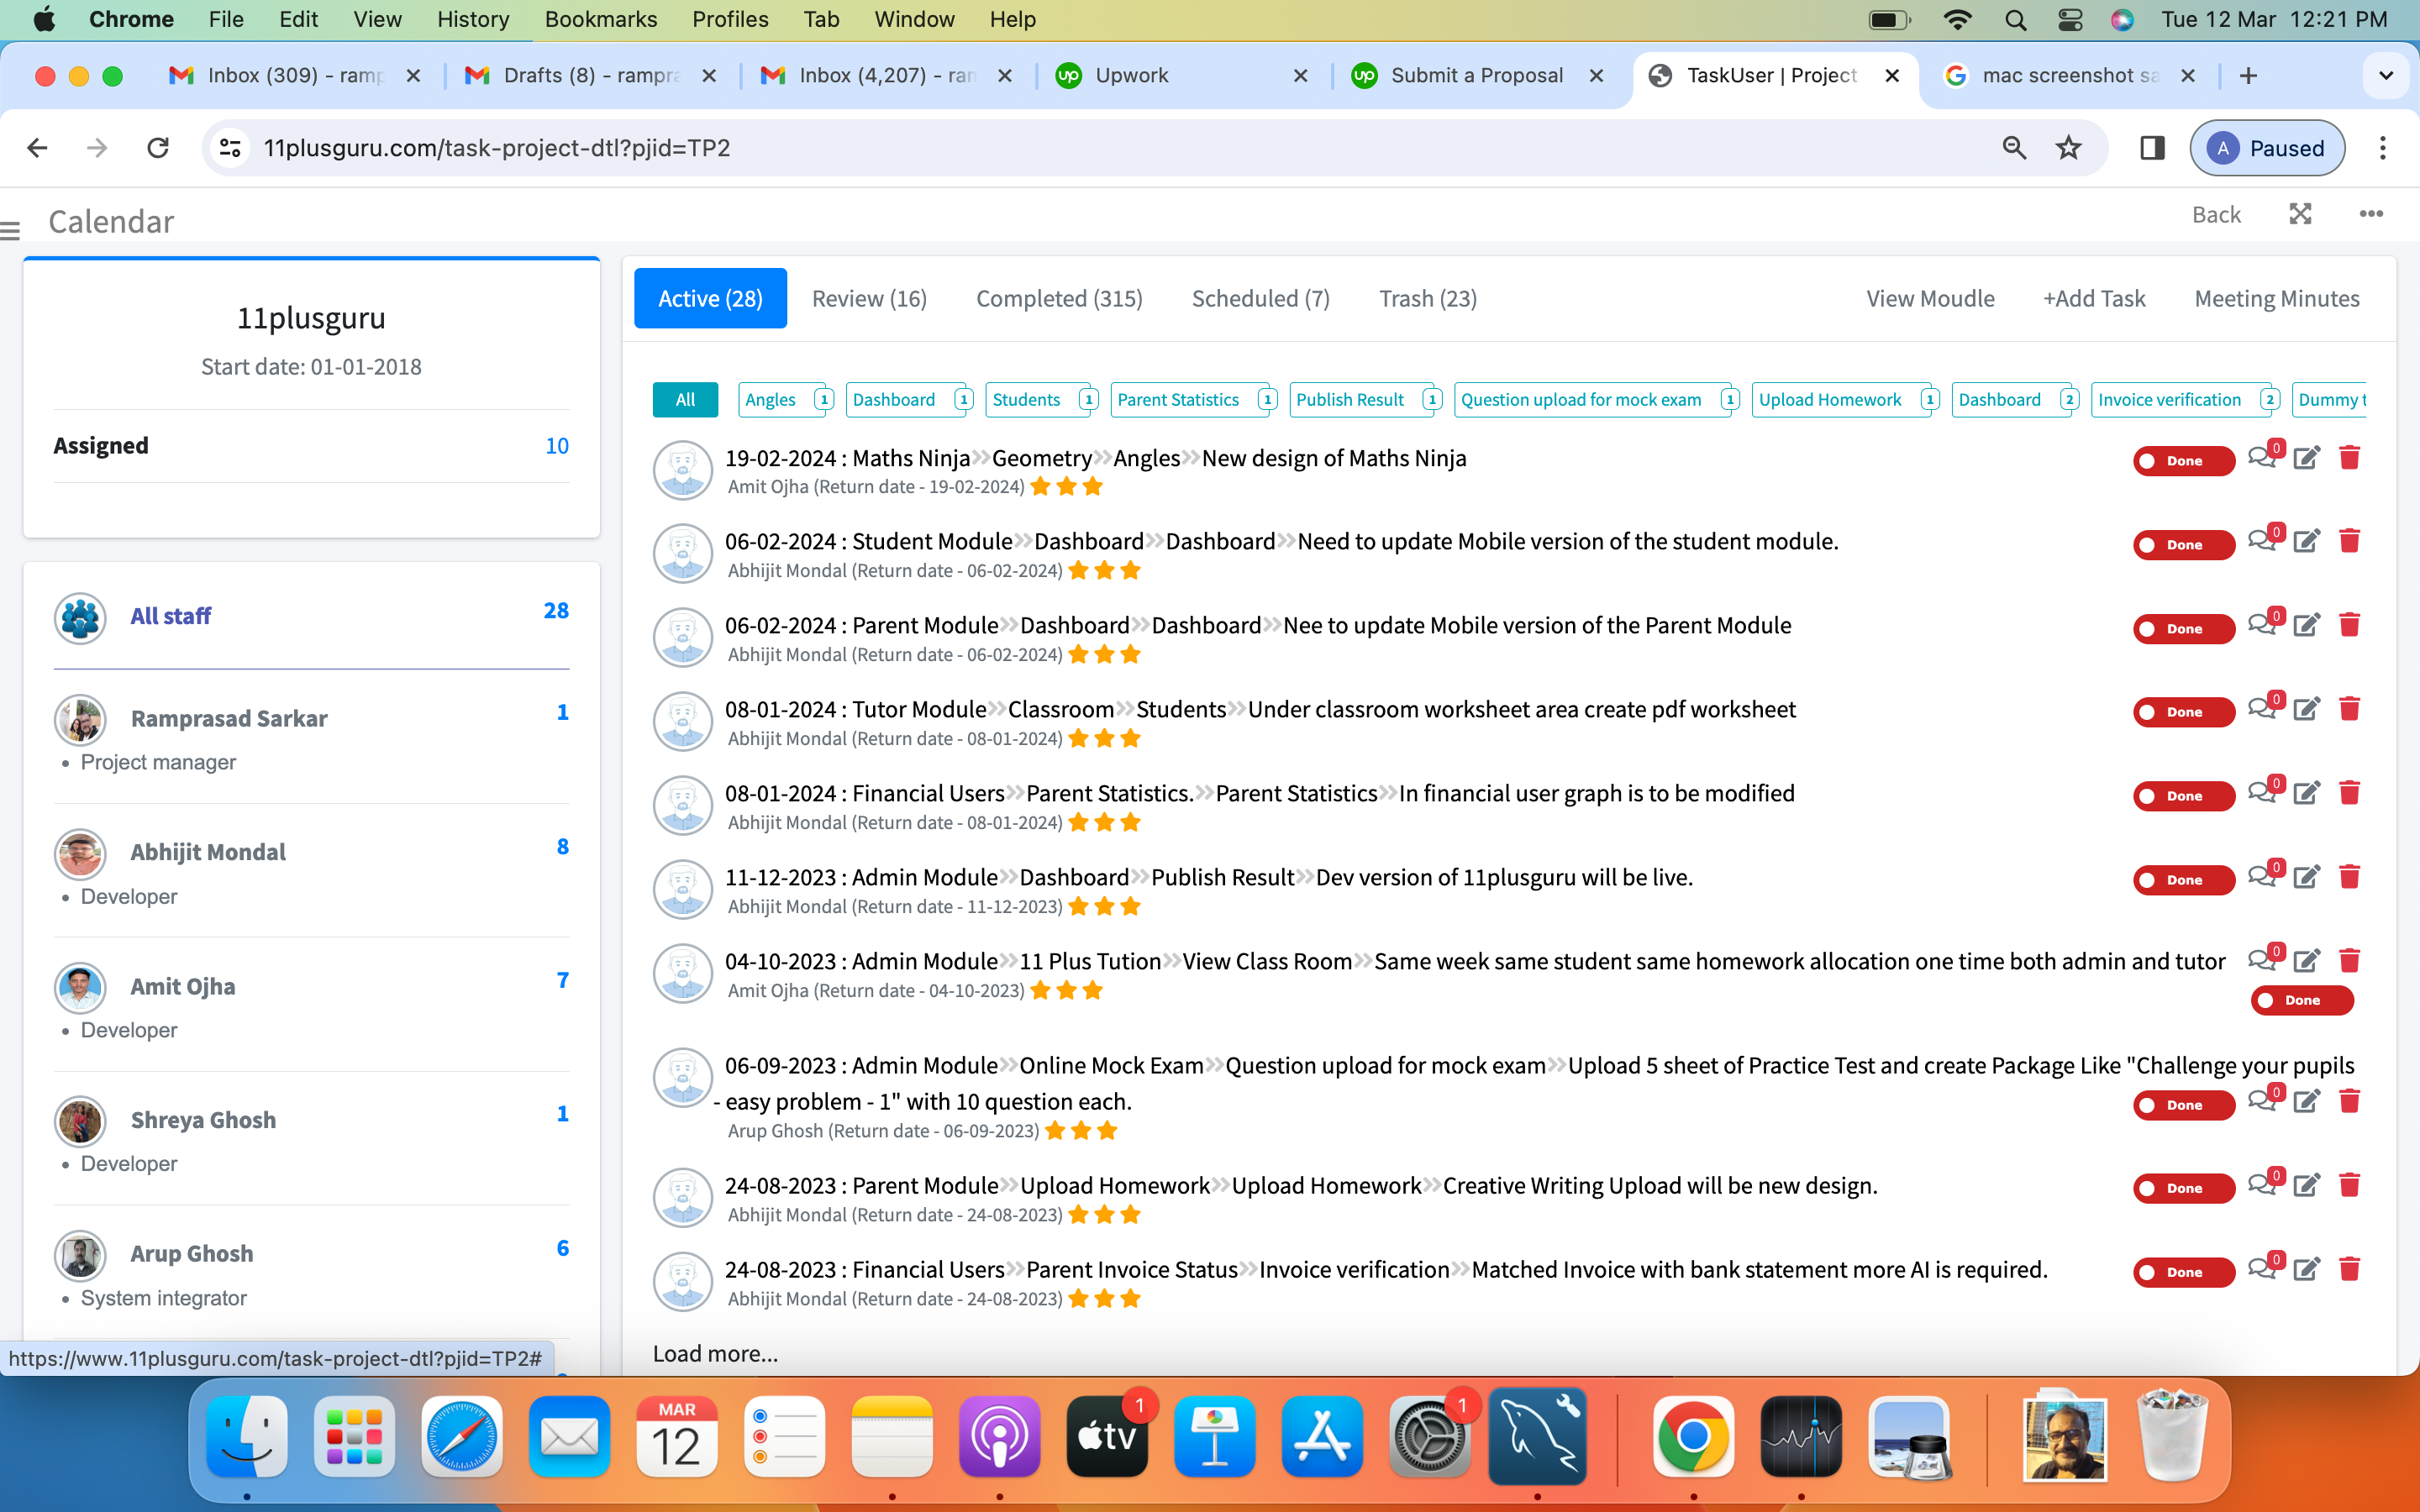
Task: Open the Chrome tab search chevron
Action: tap(2387, 75)
